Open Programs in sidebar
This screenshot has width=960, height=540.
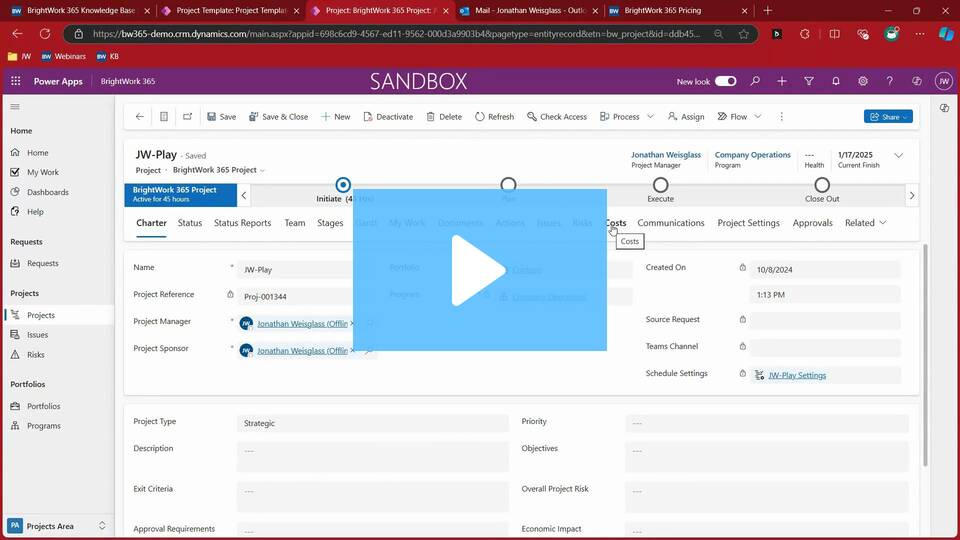tap(43, 426)
